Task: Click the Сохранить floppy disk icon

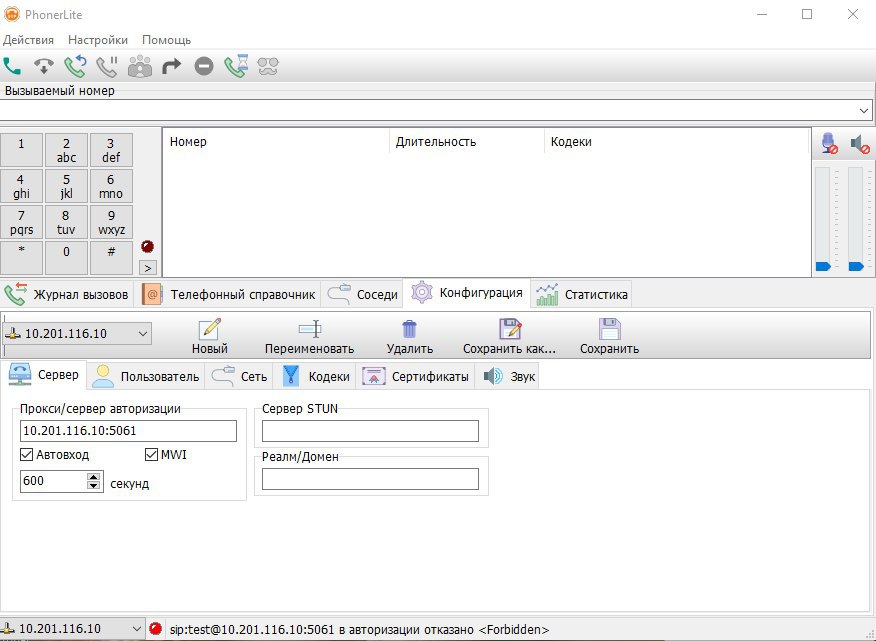Action: [x=610, y=329]
